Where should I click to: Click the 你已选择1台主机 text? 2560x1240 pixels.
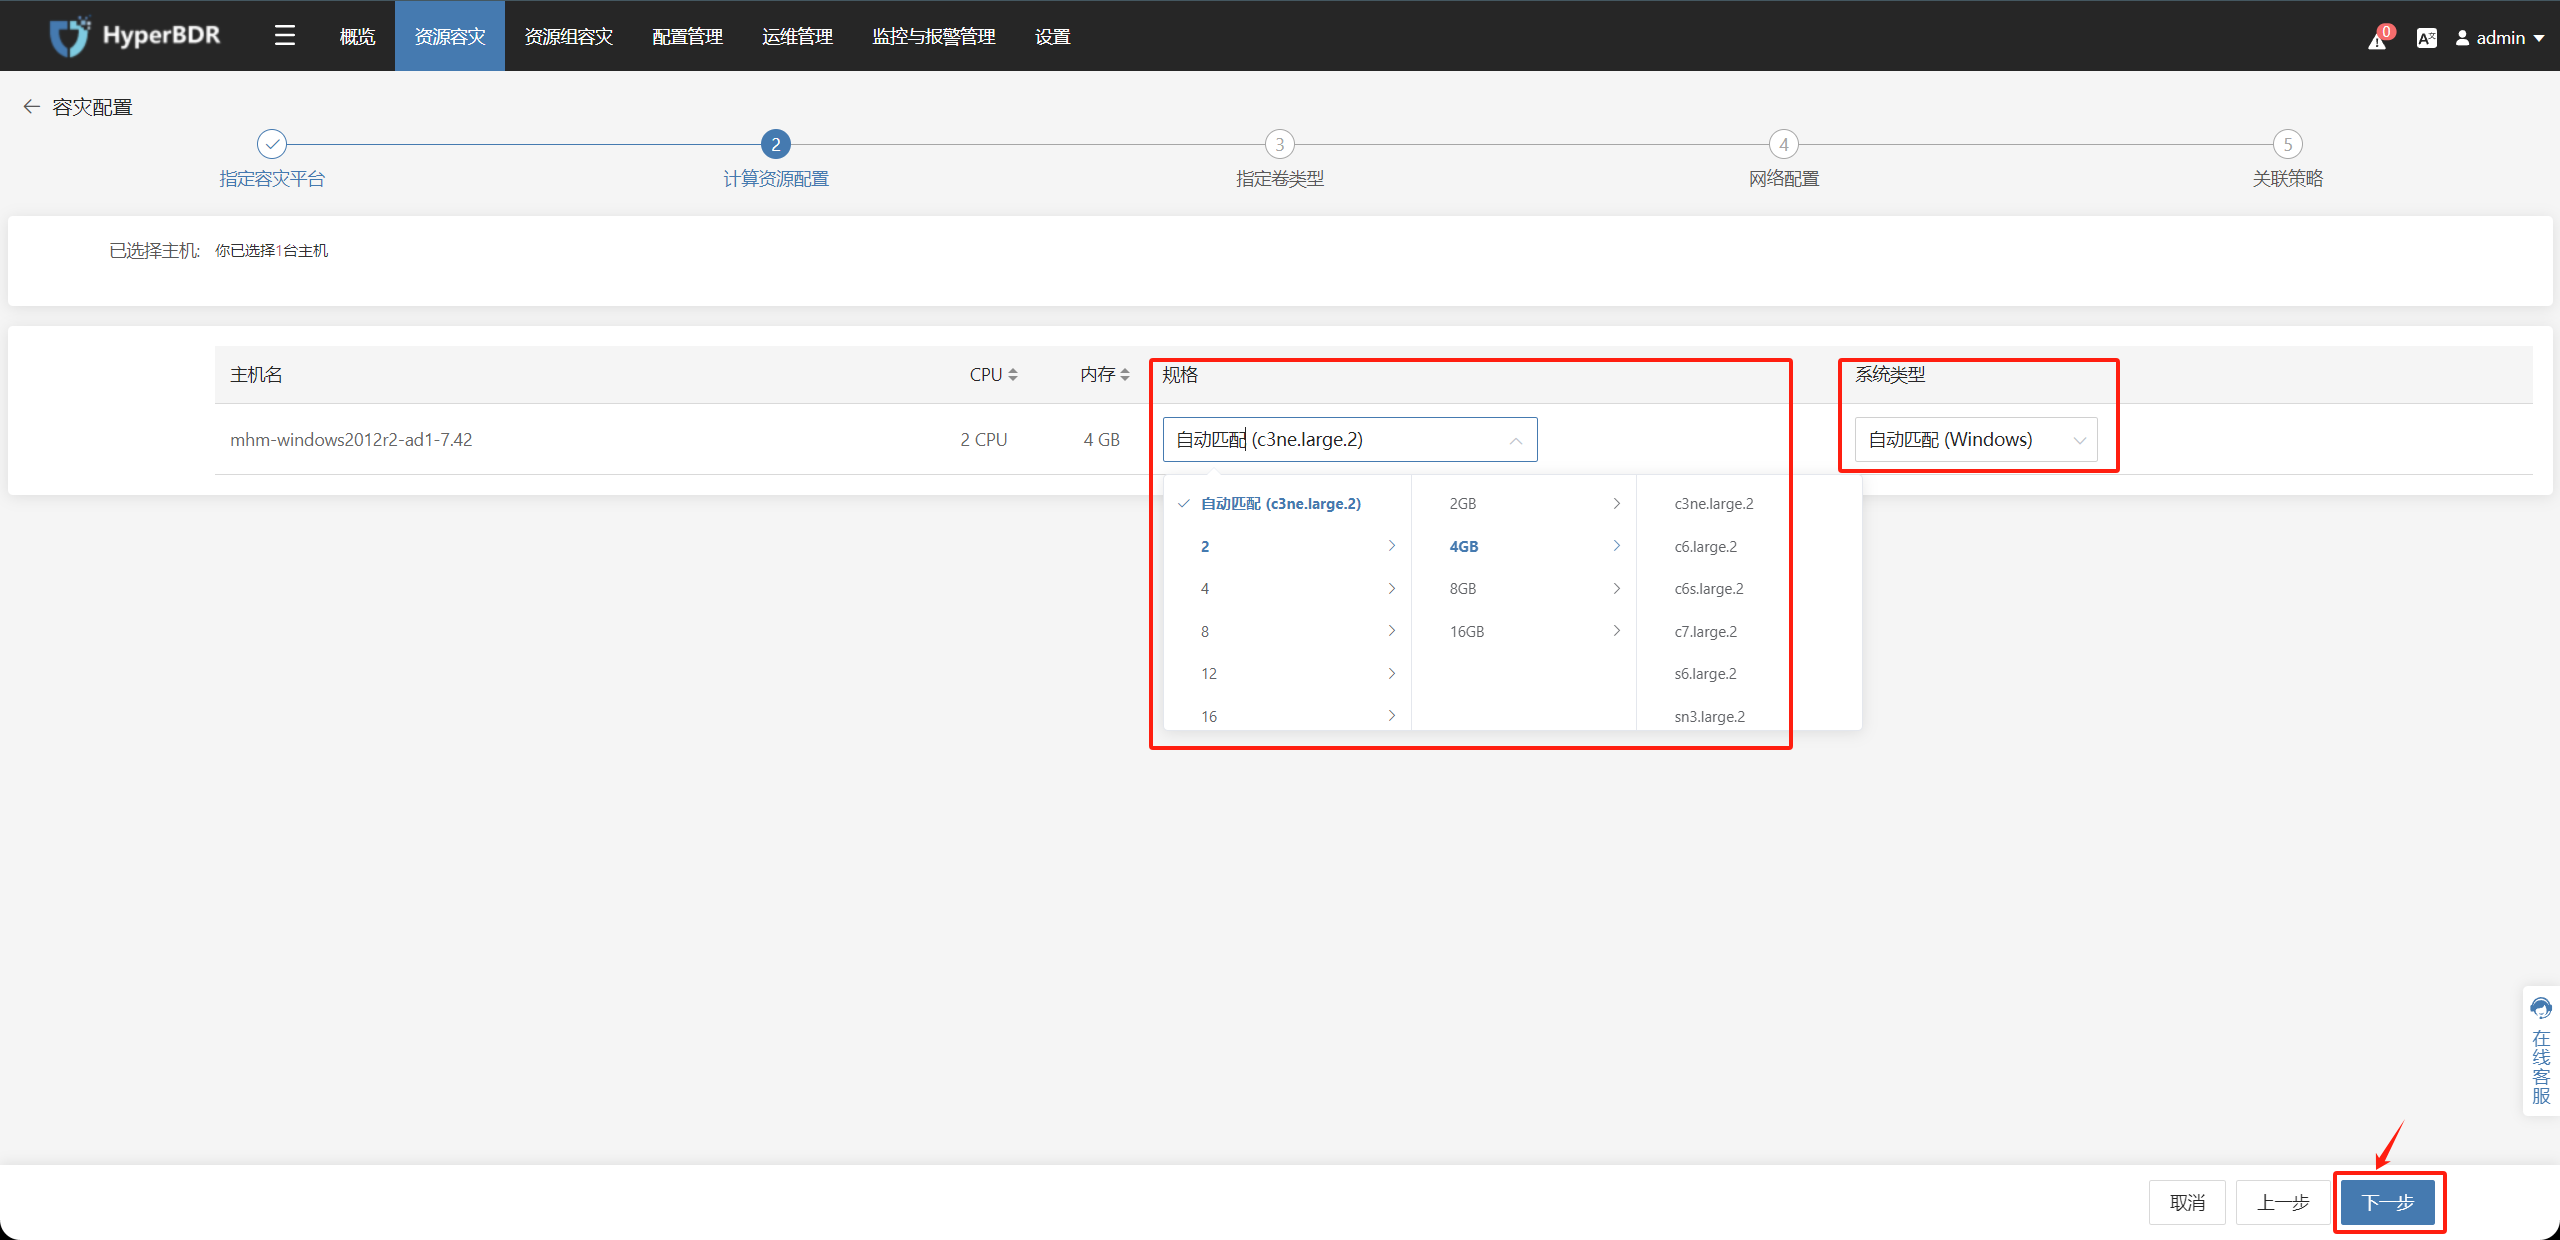(x=272, y=251)
